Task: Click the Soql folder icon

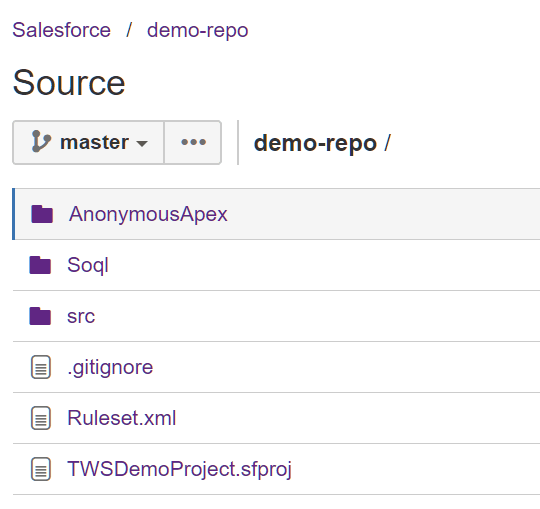Action: (40, 265)
